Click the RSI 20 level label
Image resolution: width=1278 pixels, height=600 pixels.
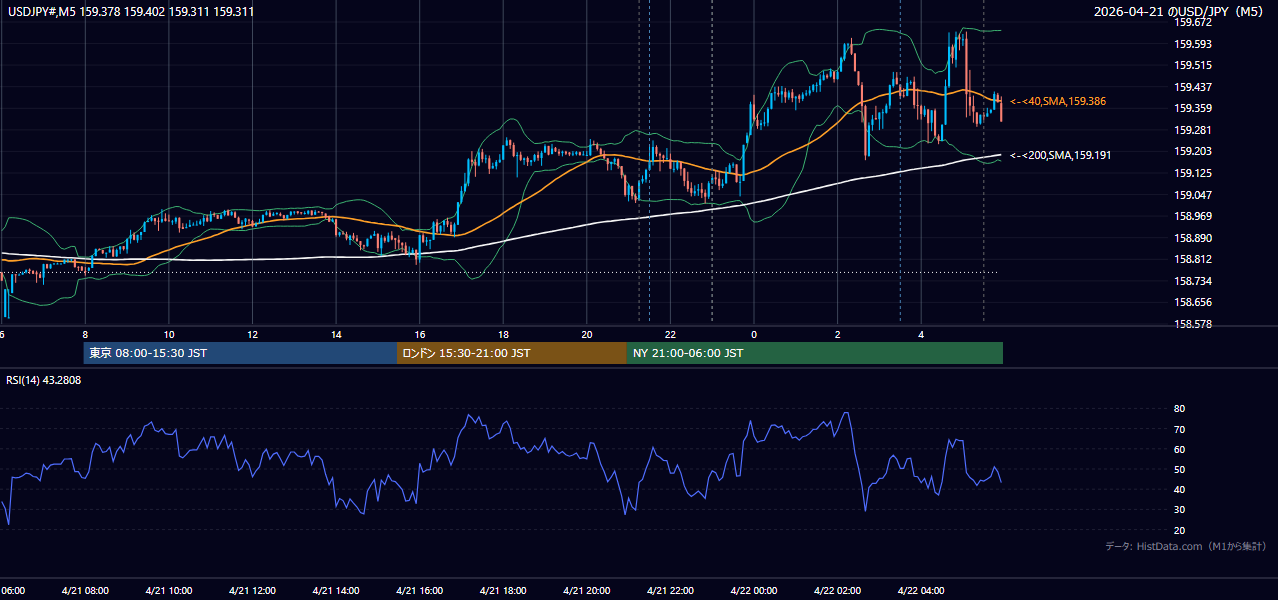[x=1179, y=530]
